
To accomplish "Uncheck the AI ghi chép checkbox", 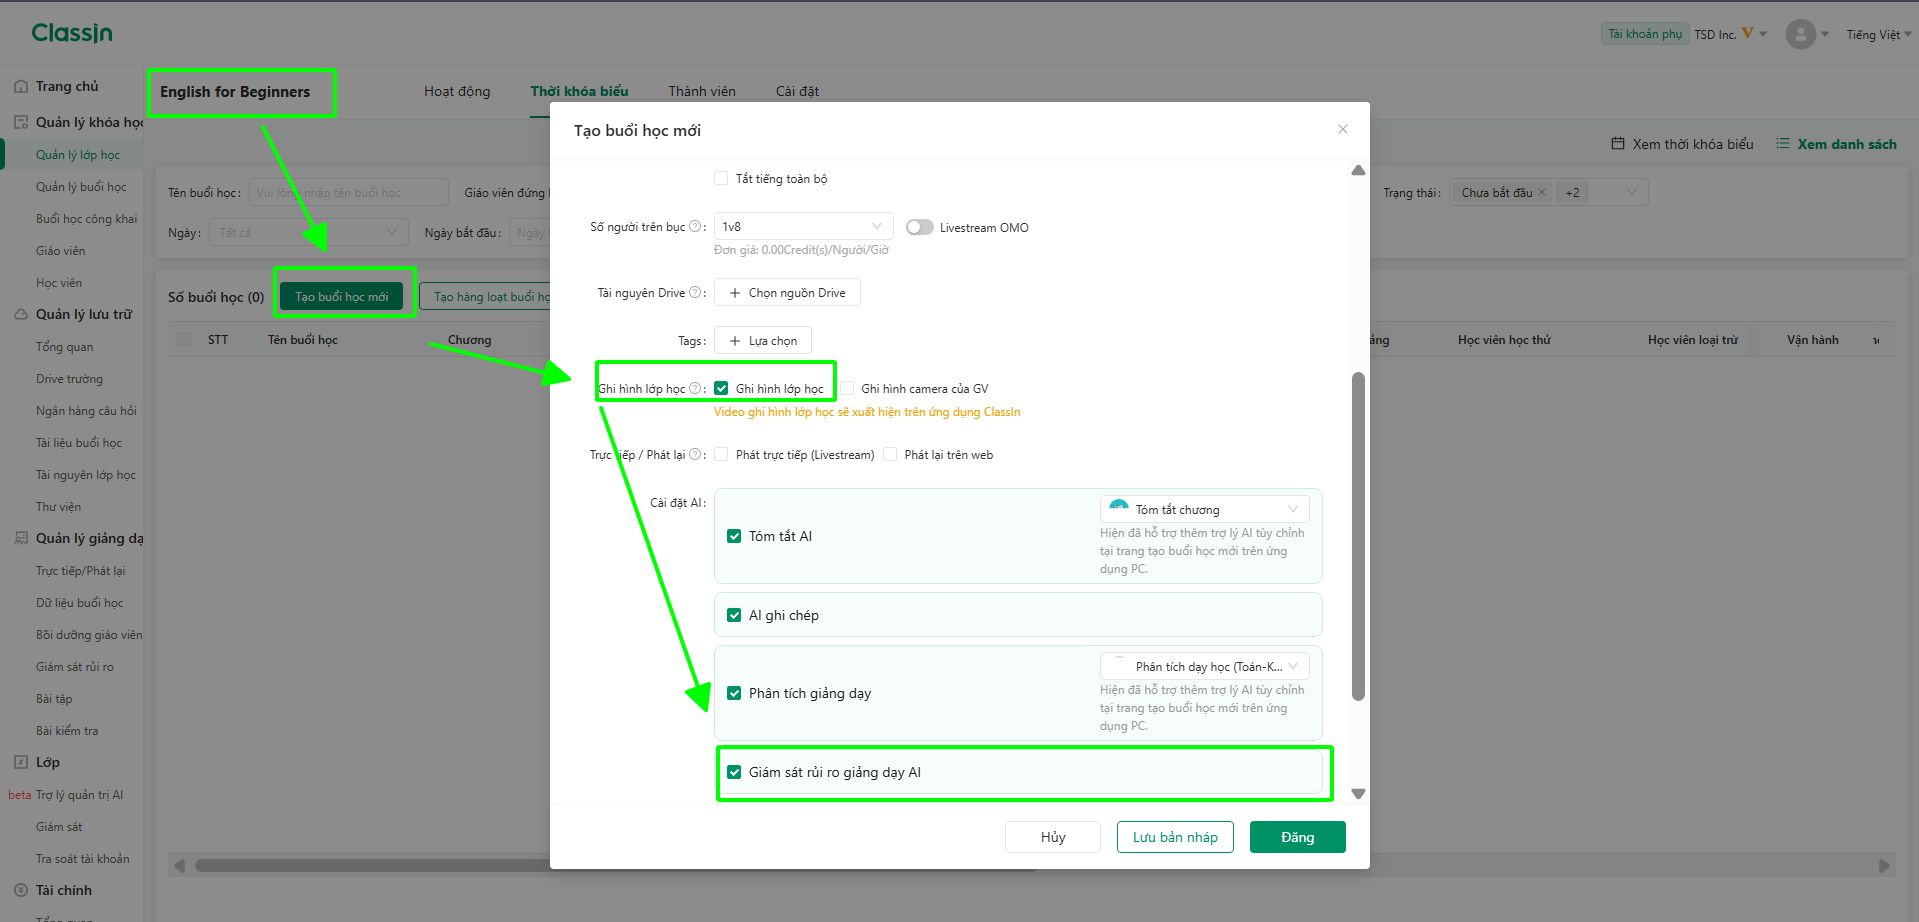I will click(734, 616).
